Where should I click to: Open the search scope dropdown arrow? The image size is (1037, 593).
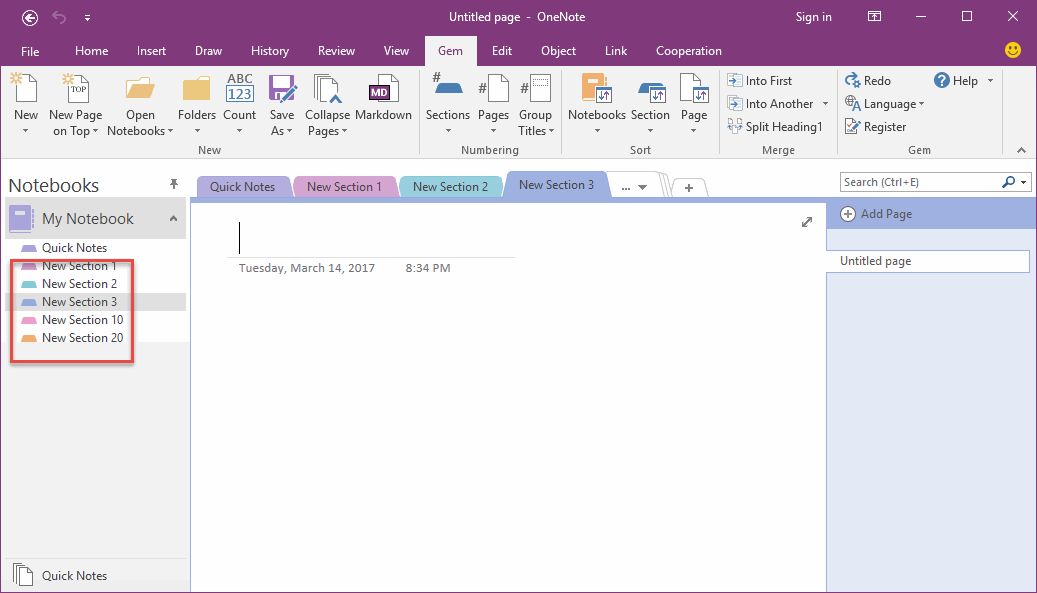(1024, 182)
